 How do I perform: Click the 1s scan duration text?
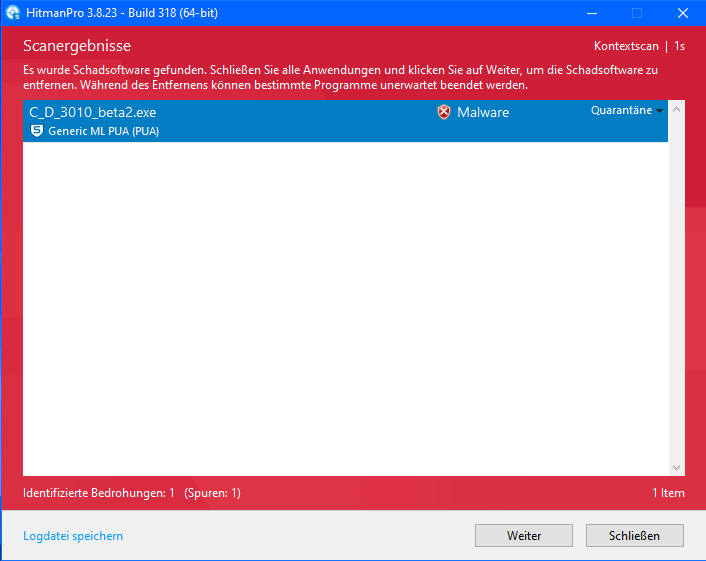point(679,46)
